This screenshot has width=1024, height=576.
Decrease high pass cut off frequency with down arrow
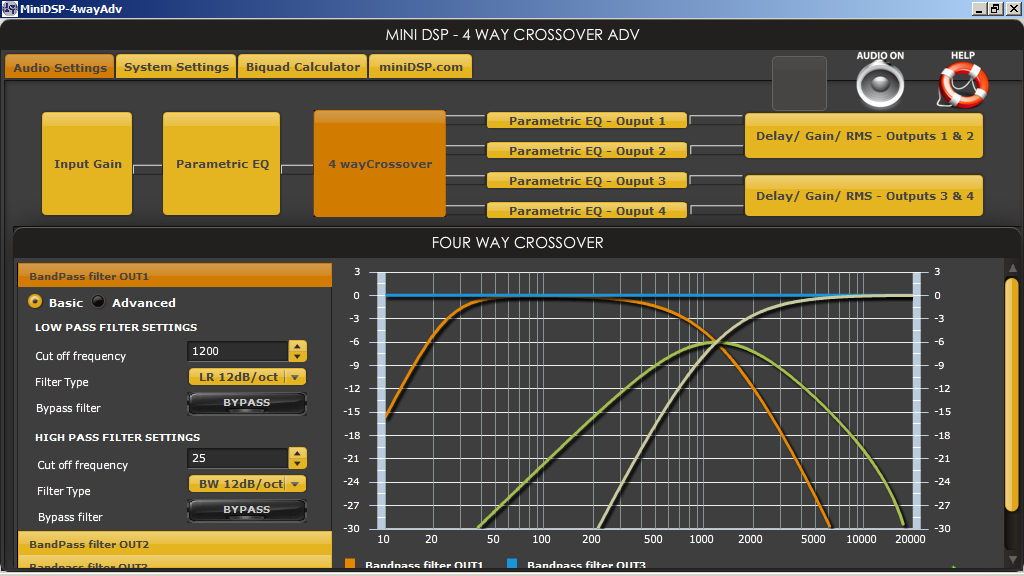[x=298, y=464]
